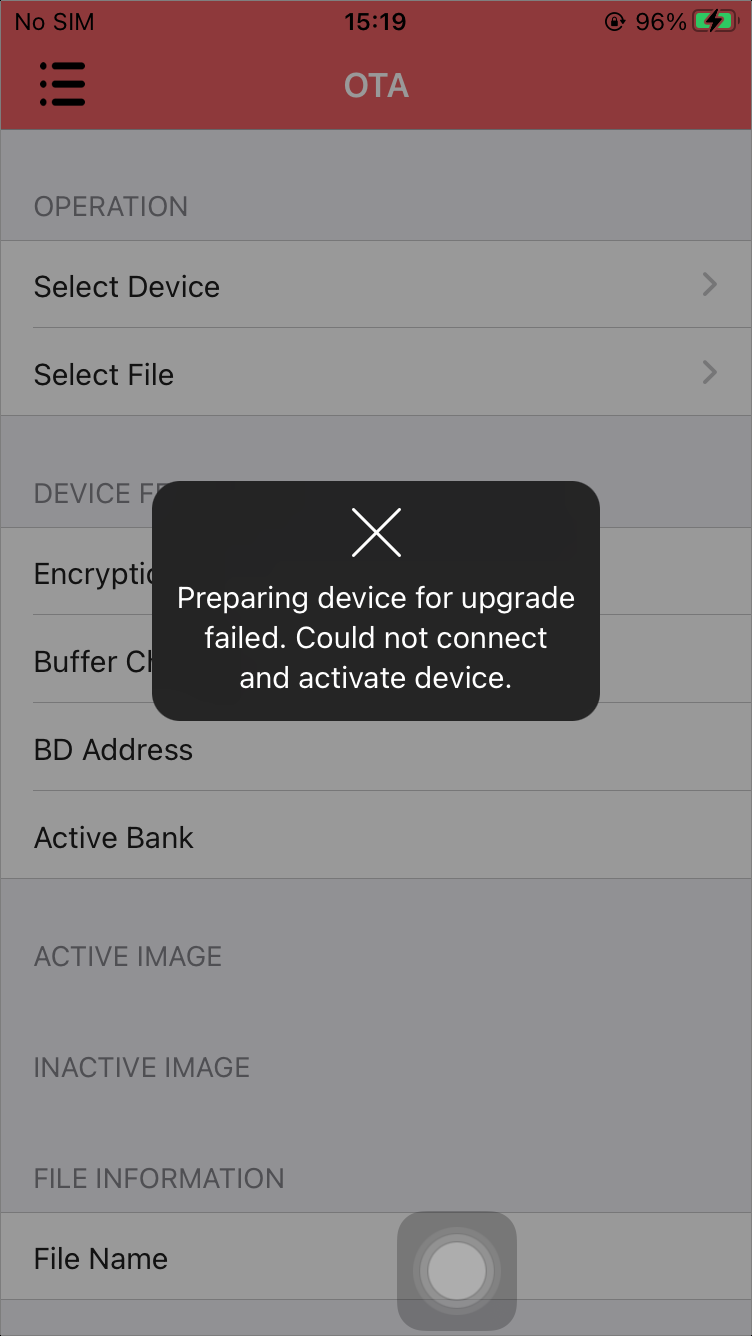
Task: Tap the upgrade failed message text
Action: (376, 638)
